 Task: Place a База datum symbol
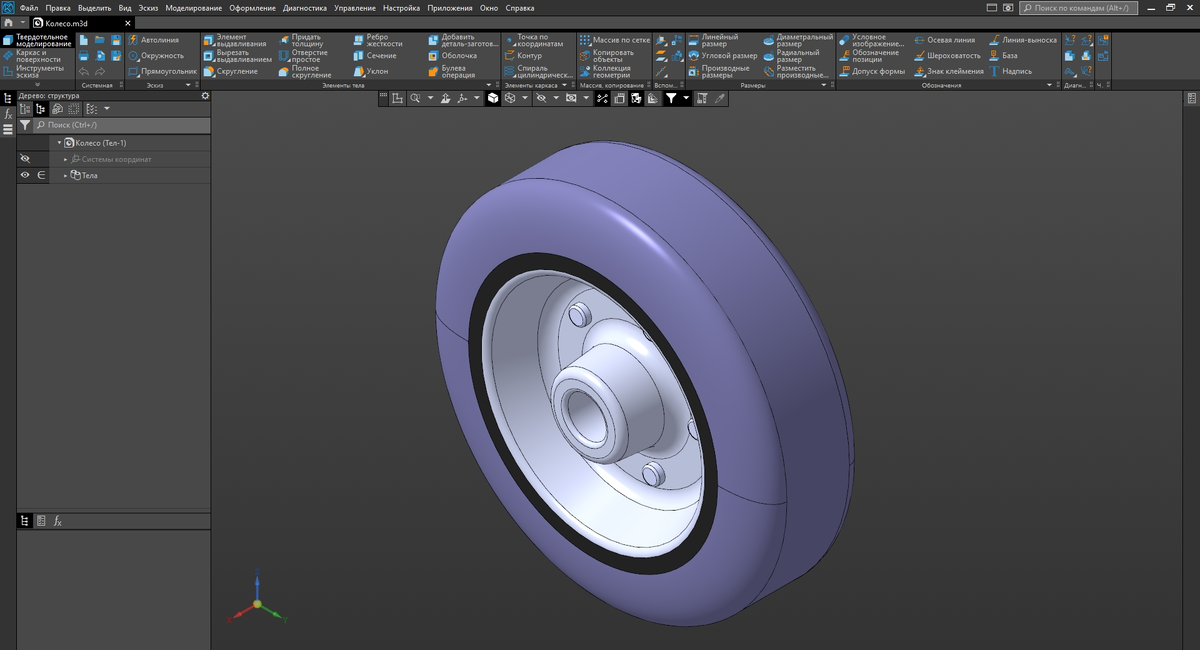point(1002,56)
